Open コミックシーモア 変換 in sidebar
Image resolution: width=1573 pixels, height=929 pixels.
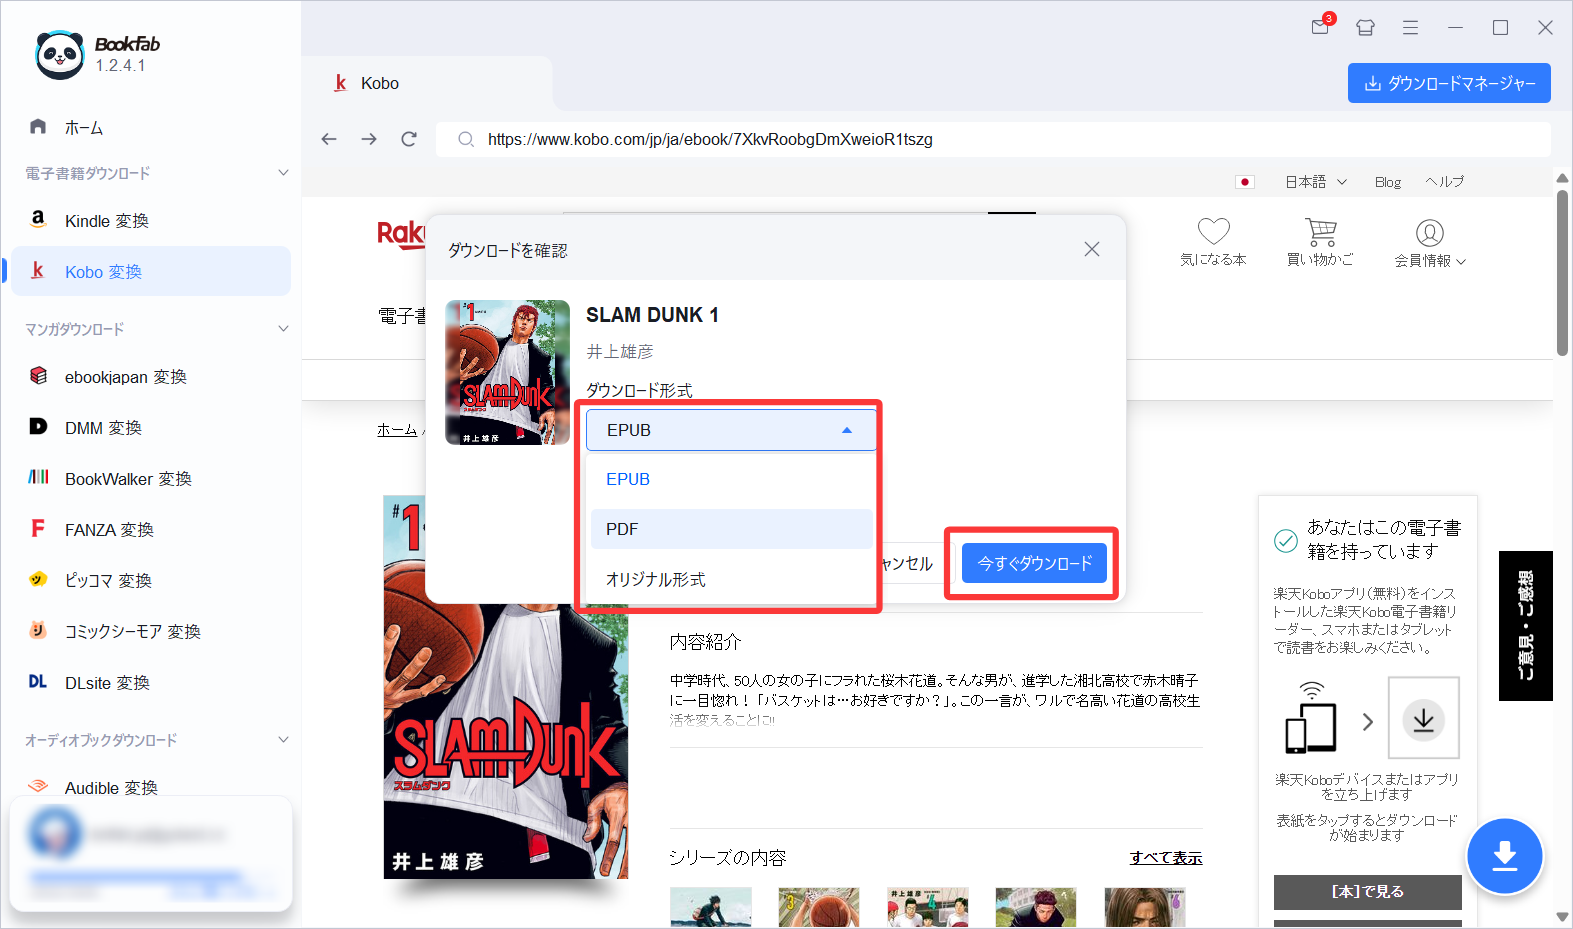(x=150, y=631)
